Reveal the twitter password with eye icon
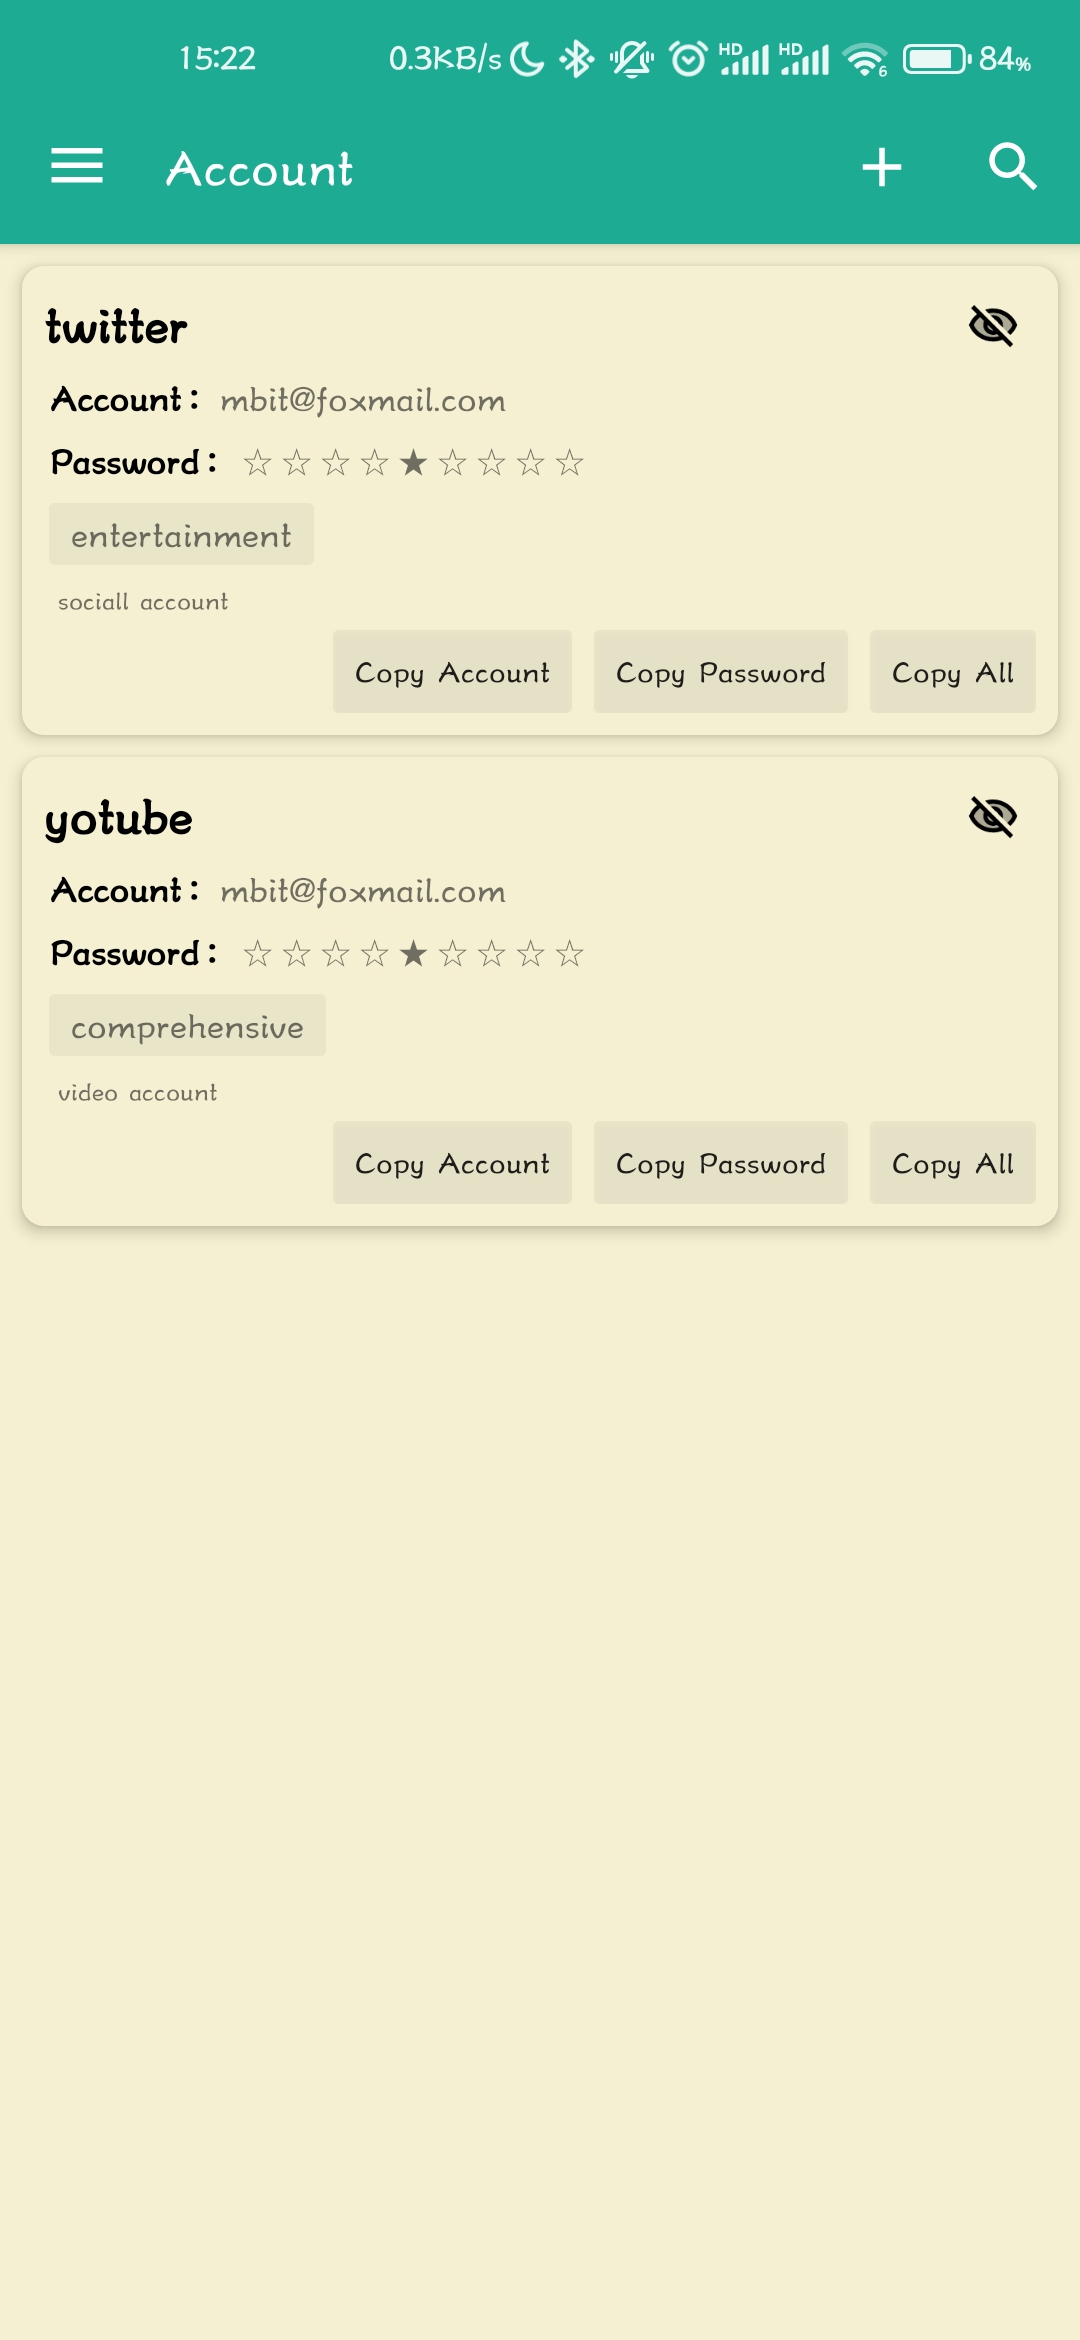This screenshot has width=1080, height=2340. pyautogui.click(x=993, y=326)
